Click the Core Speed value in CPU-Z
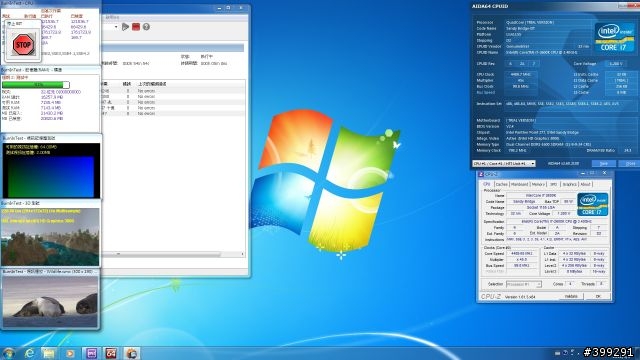 point(521,253)
